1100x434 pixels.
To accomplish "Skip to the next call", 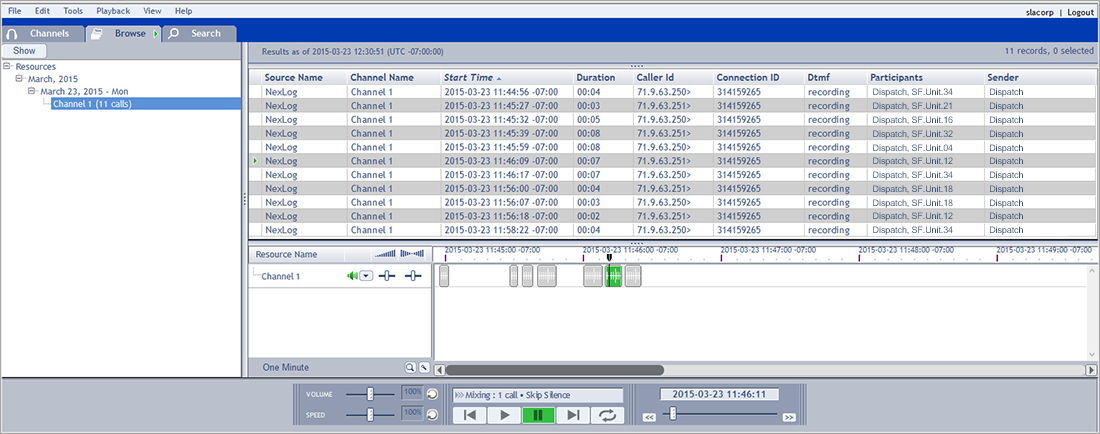I will point(573,415).
